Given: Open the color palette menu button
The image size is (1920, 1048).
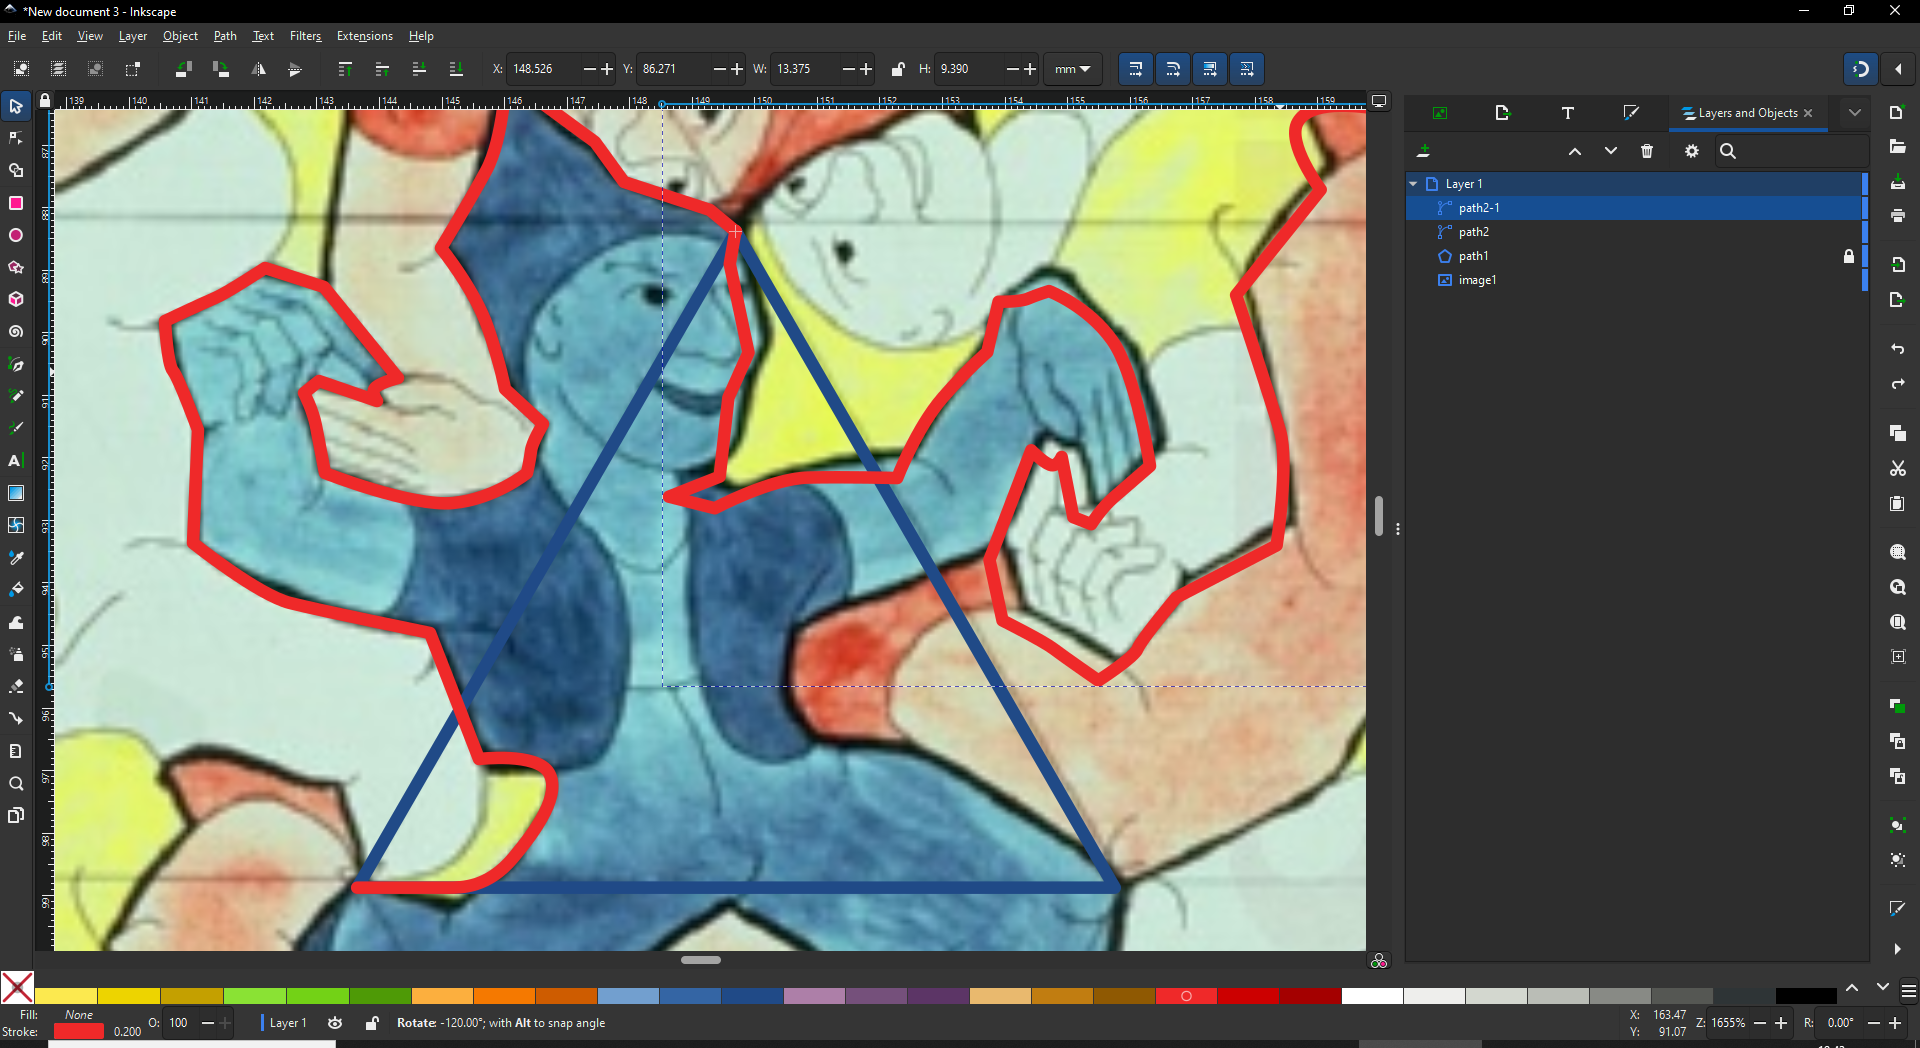Looking at the screenshot, I should 1908,991.
